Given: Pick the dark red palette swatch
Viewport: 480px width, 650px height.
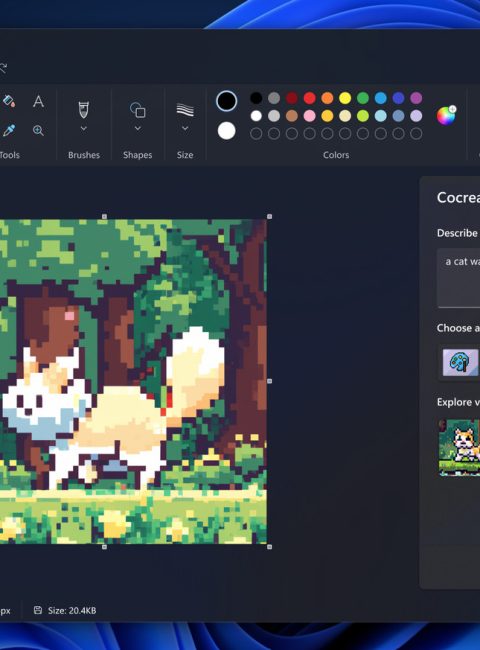Looking at the screenshot, I should pyautogui.click(x=292, y=98).
